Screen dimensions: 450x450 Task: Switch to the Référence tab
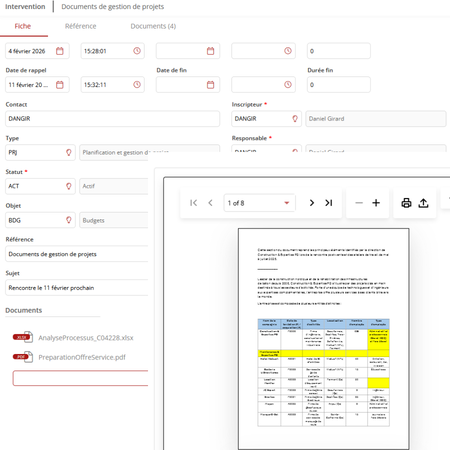[x=80, y=26]
